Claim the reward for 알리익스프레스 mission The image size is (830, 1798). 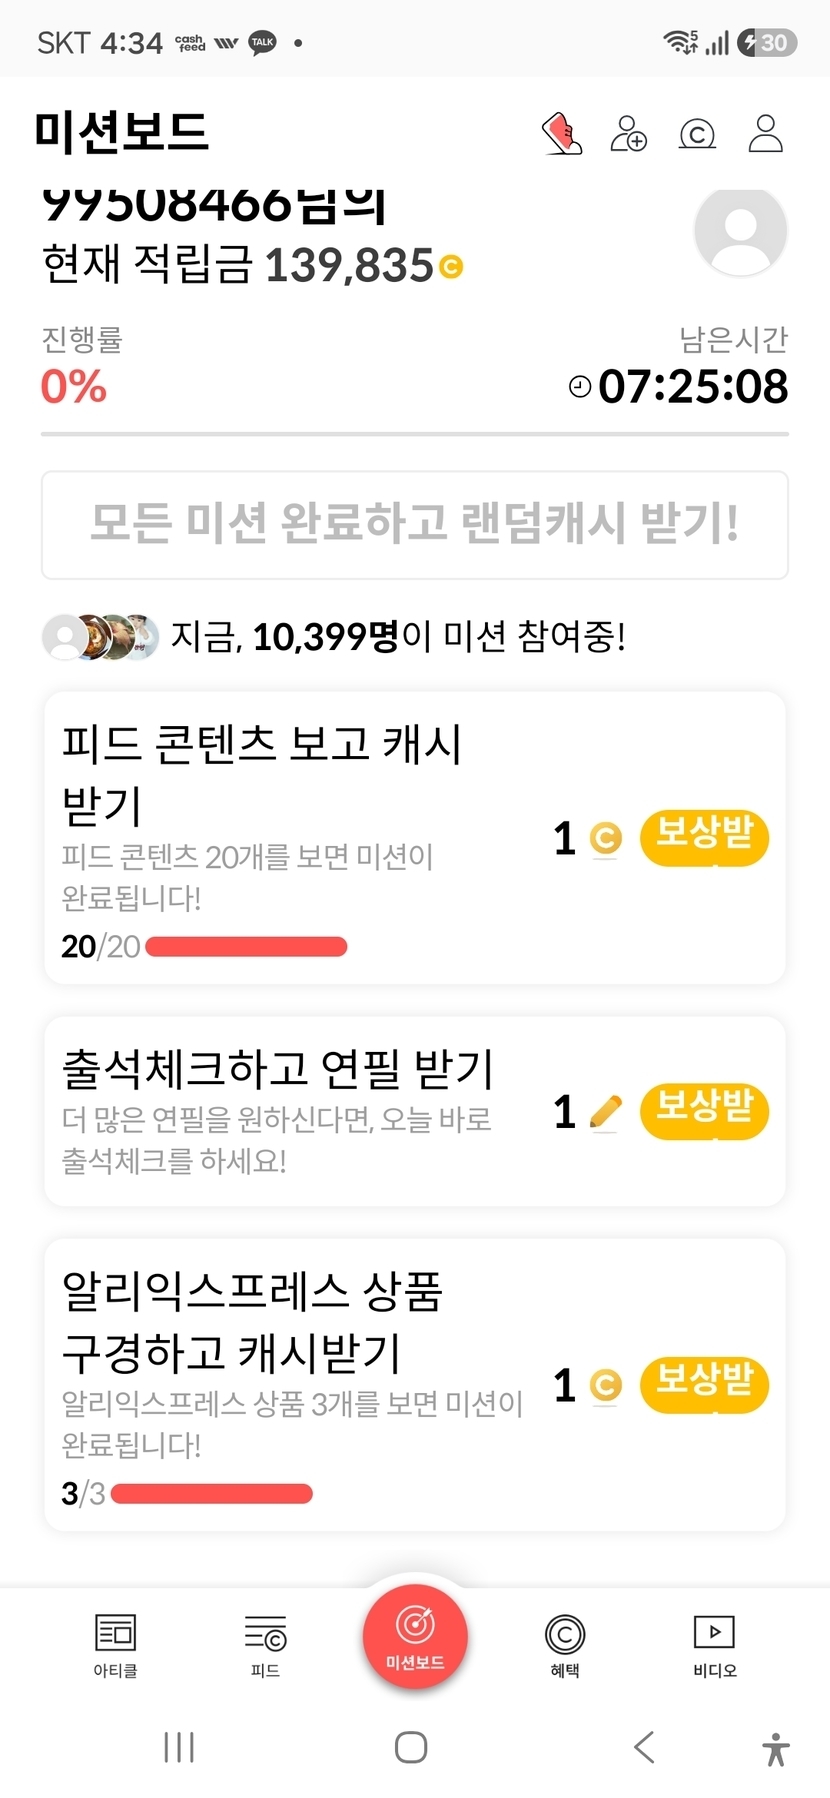(704, 1385)
